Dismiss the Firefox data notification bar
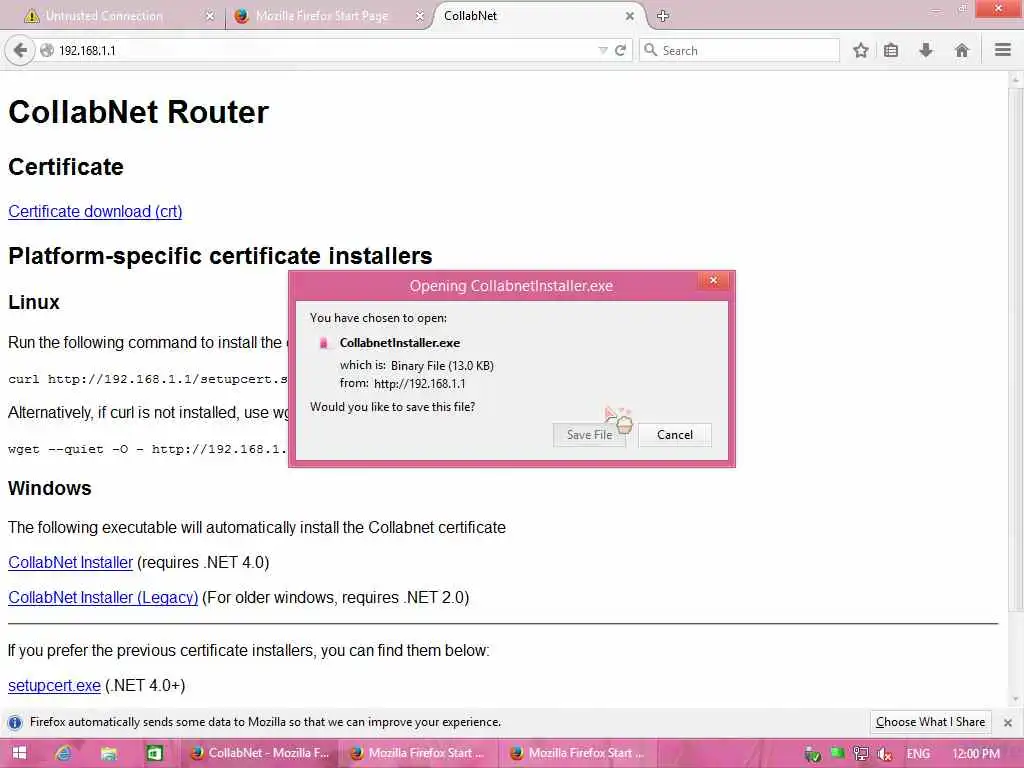The image size is (1024, 768). click(x=1008, y=722)
